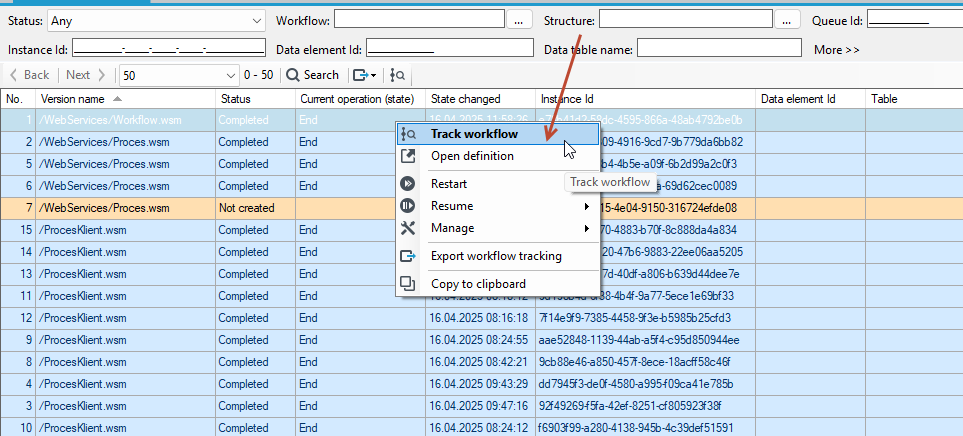The width and height of the screenshot is (963, 436).
Task: Click timestamp 16.04.2025 09:43:29
Action: [x=478, y=384]
